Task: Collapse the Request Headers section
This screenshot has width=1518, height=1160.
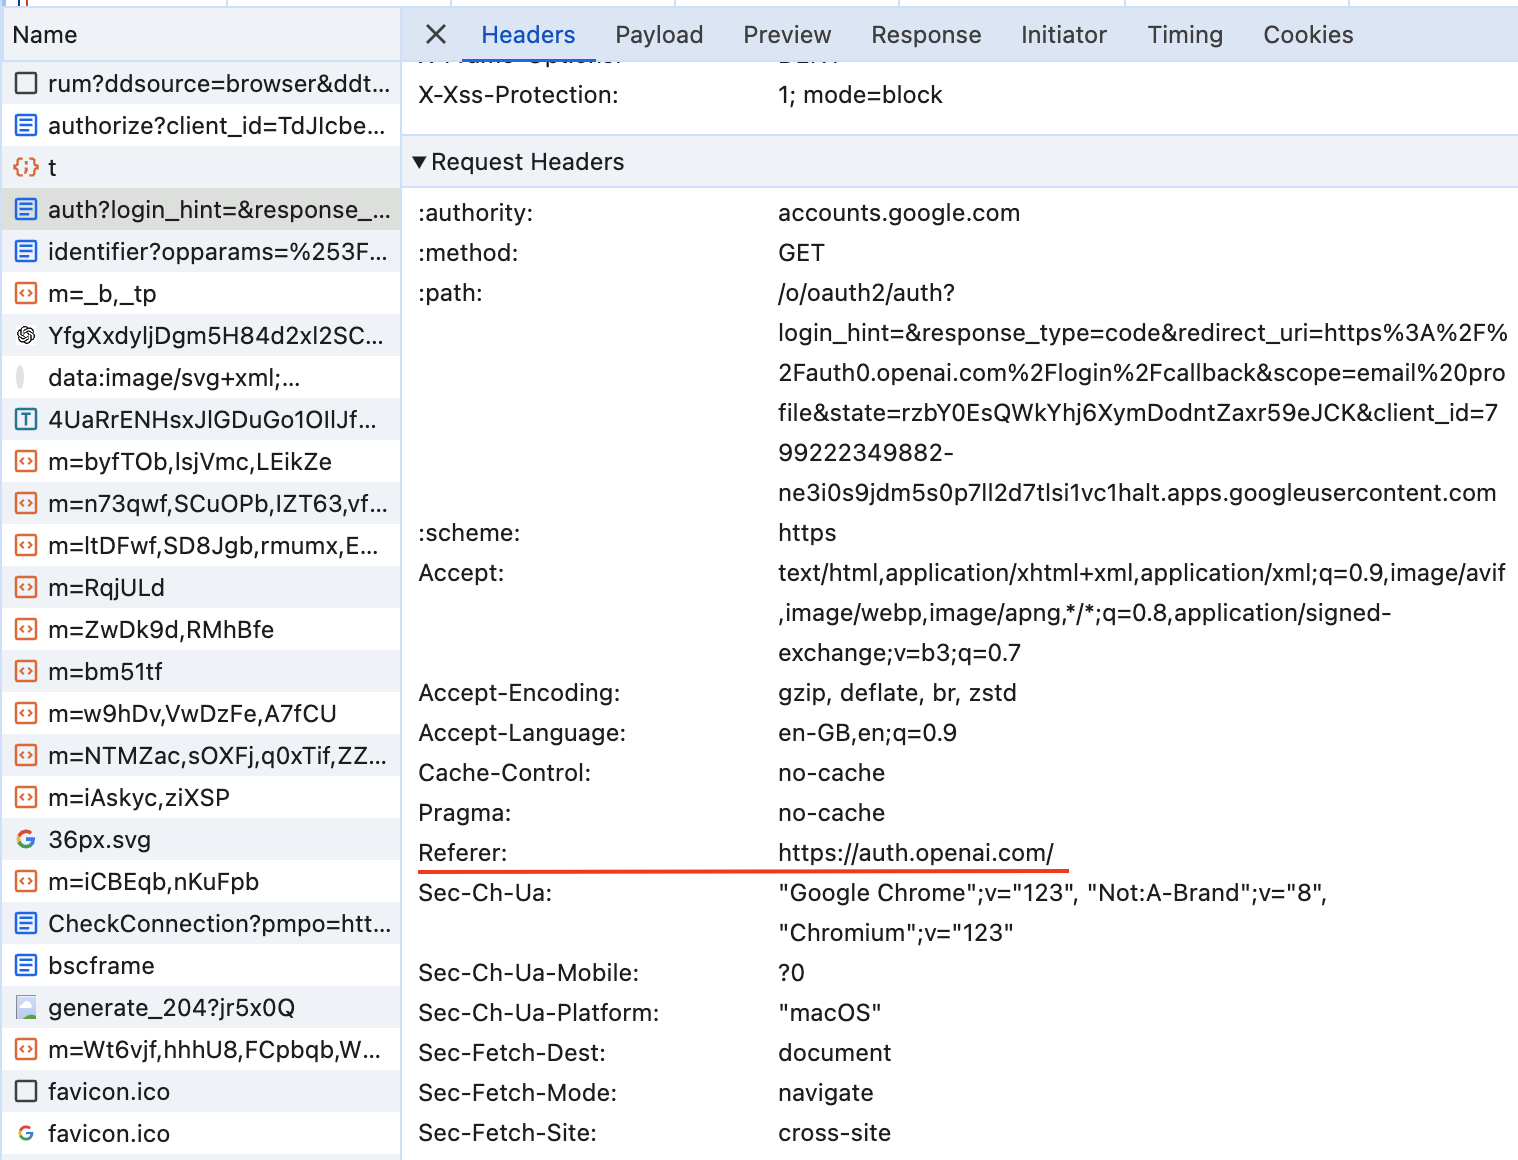Action: pyautogui.click(x=420, y=162)
